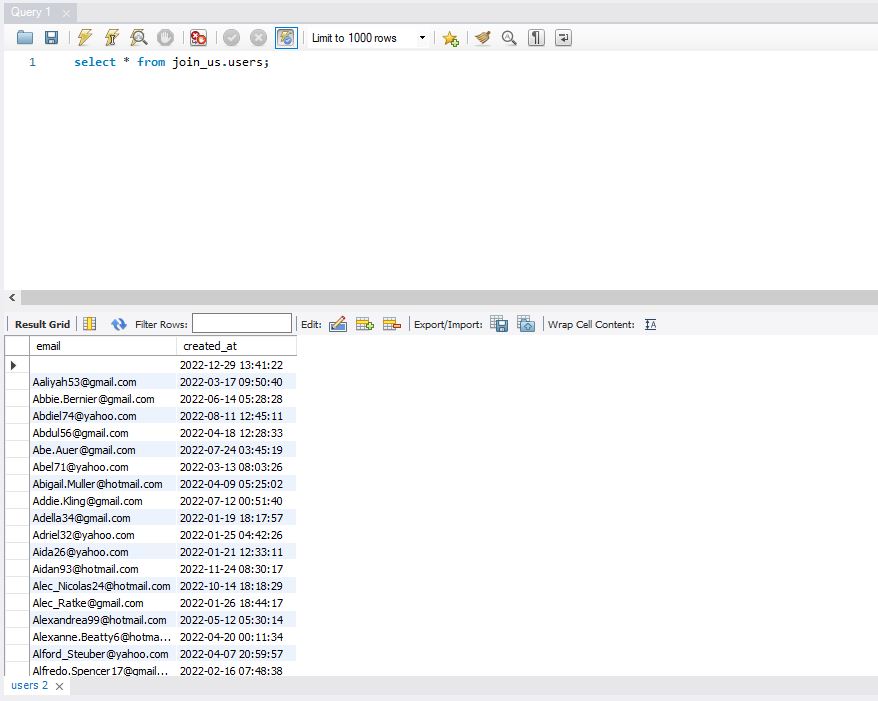Switch to the Query 1 tab
The width and height of the screenshot is (878, 701).
click(31, 12)
